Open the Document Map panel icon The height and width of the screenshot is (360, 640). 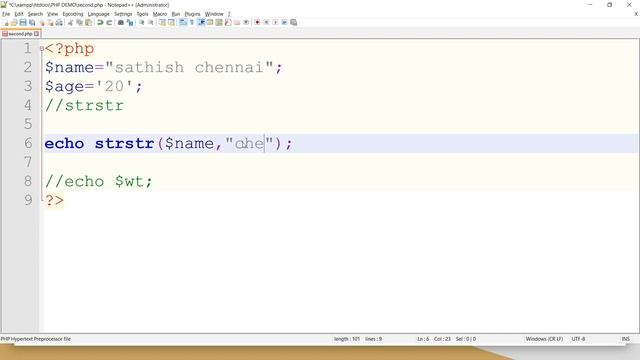(x=219, y=22)
